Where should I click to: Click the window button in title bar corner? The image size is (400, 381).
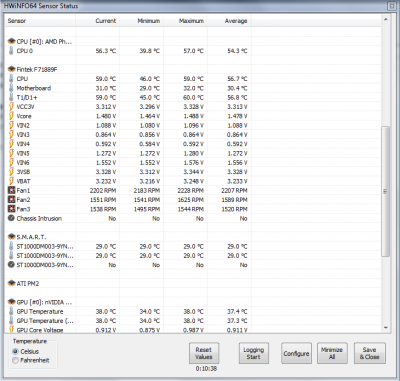[x=391, y=6]
